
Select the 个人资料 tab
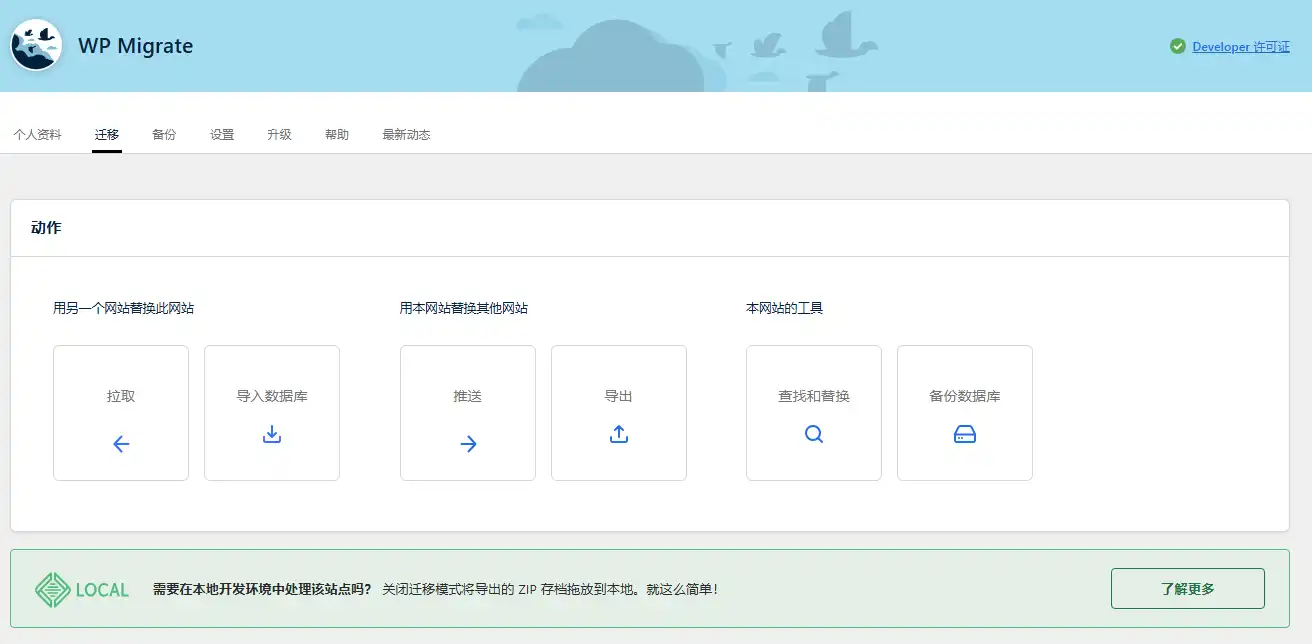pyautogui.click(x=39, y=132)
